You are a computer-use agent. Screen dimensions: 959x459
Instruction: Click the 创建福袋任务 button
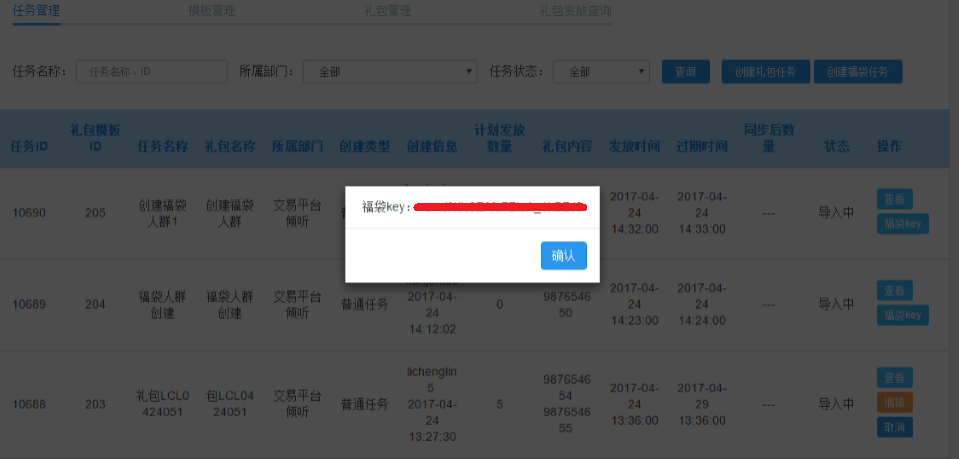[x=858, y=72]
